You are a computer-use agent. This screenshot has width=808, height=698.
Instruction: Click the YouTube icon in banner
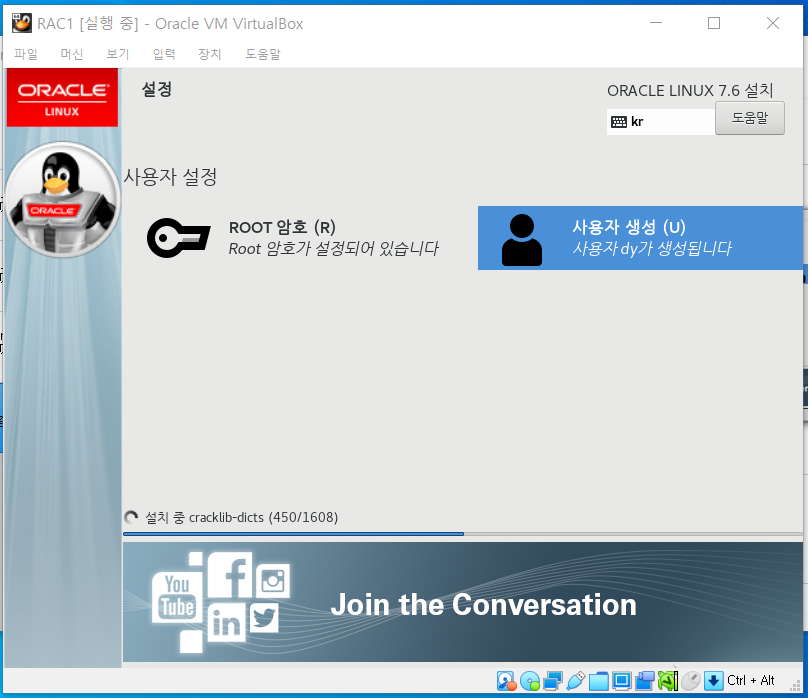[177, 597]
